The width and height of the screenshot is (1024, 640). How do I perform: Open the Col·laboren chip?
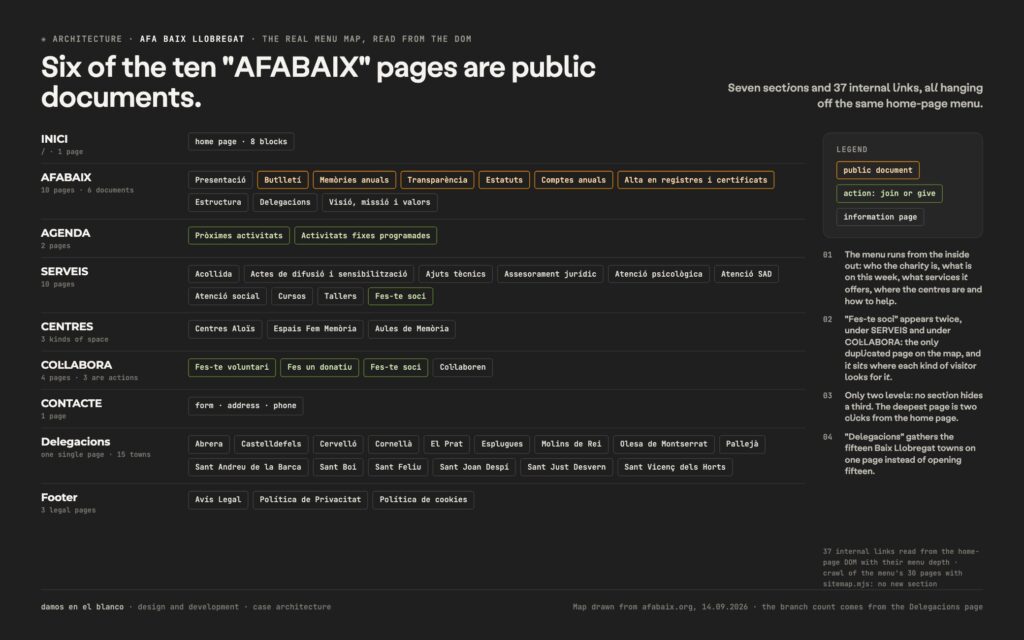pyautogui.click(x=462, y=368)
